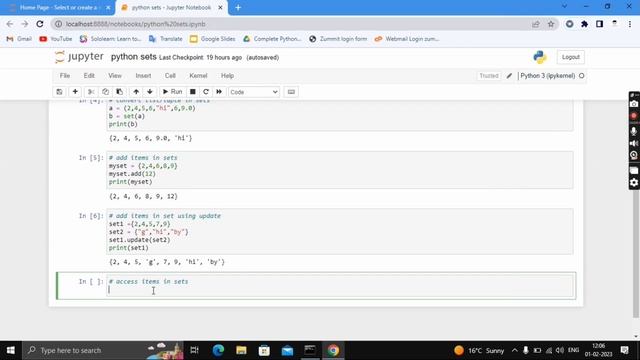The width and height of the screenshot is (640, 360).
Task: Open the screen recorder settings gear
Action: [x=634, y=182]
